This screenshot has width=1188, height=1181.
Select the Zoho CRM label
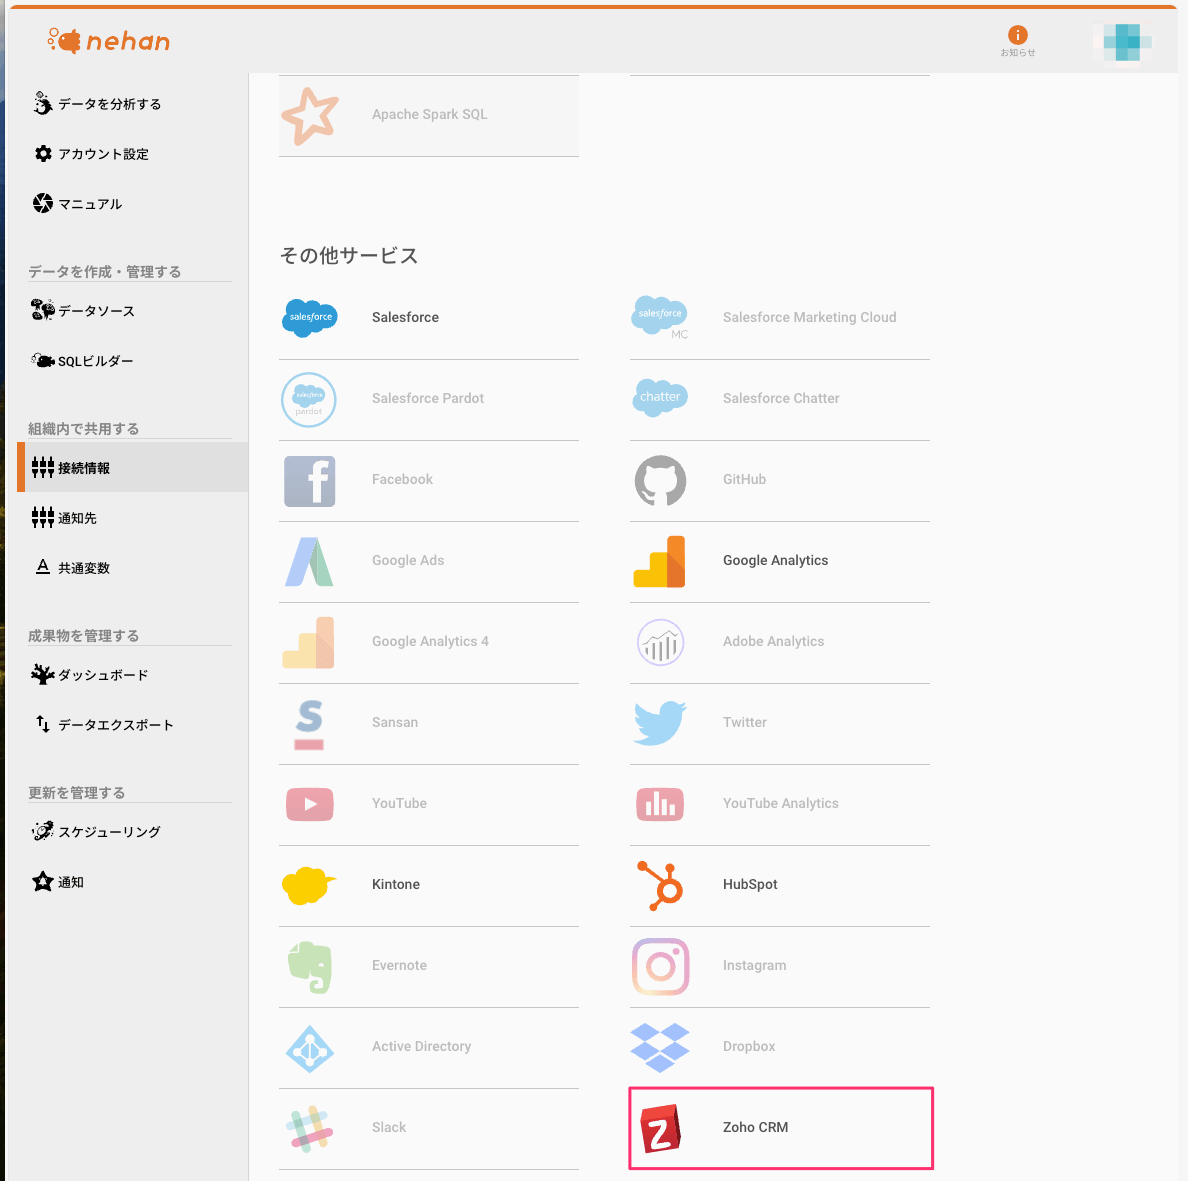pyautogui.click(x=755, y=1127)
